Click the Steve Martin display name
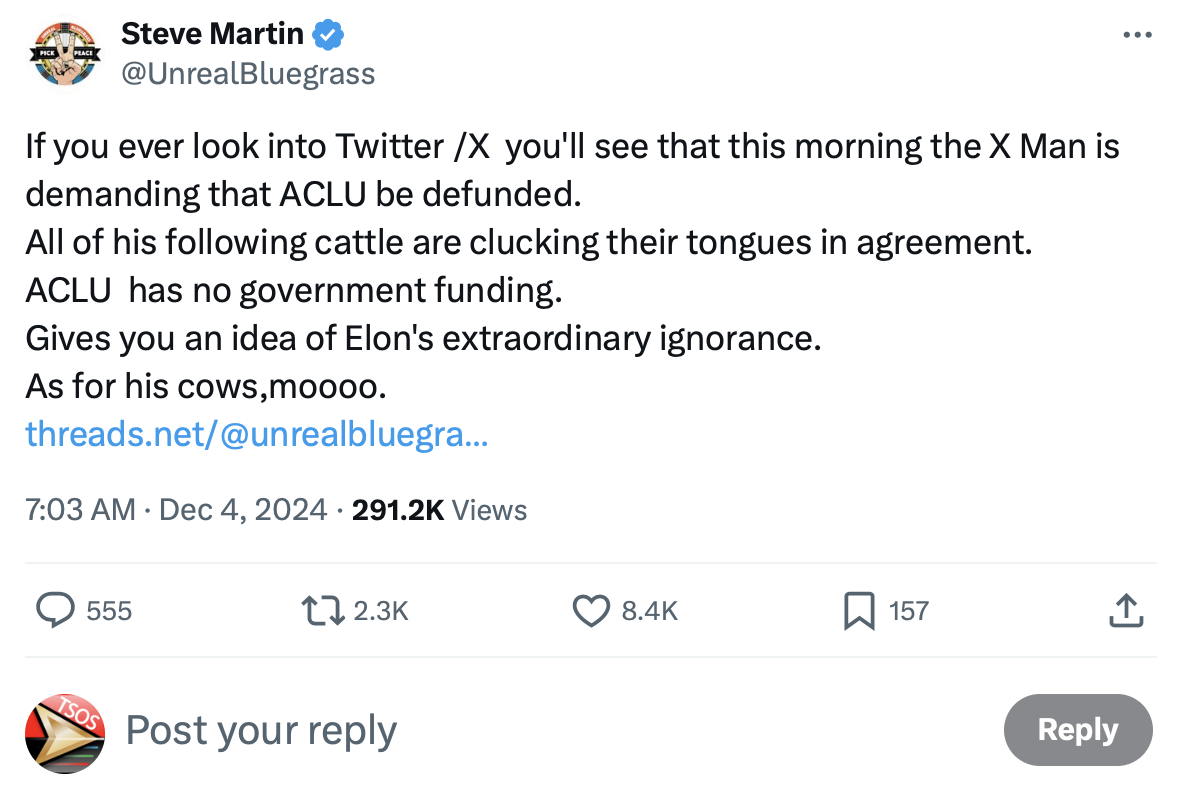This screenshot has width=1185, height=808. 212,34
